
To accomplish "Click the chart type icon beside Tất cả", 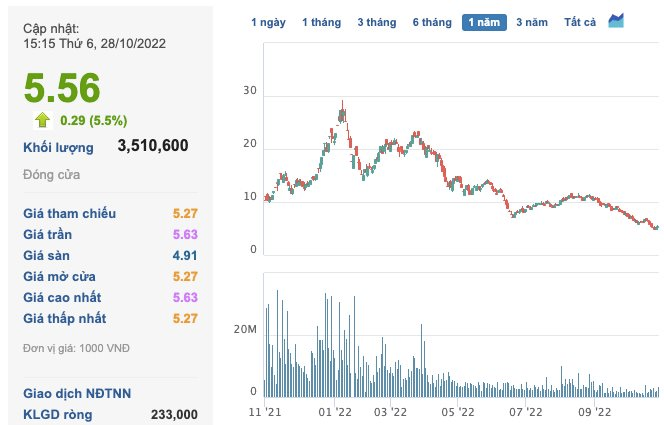I will [616, 21].
